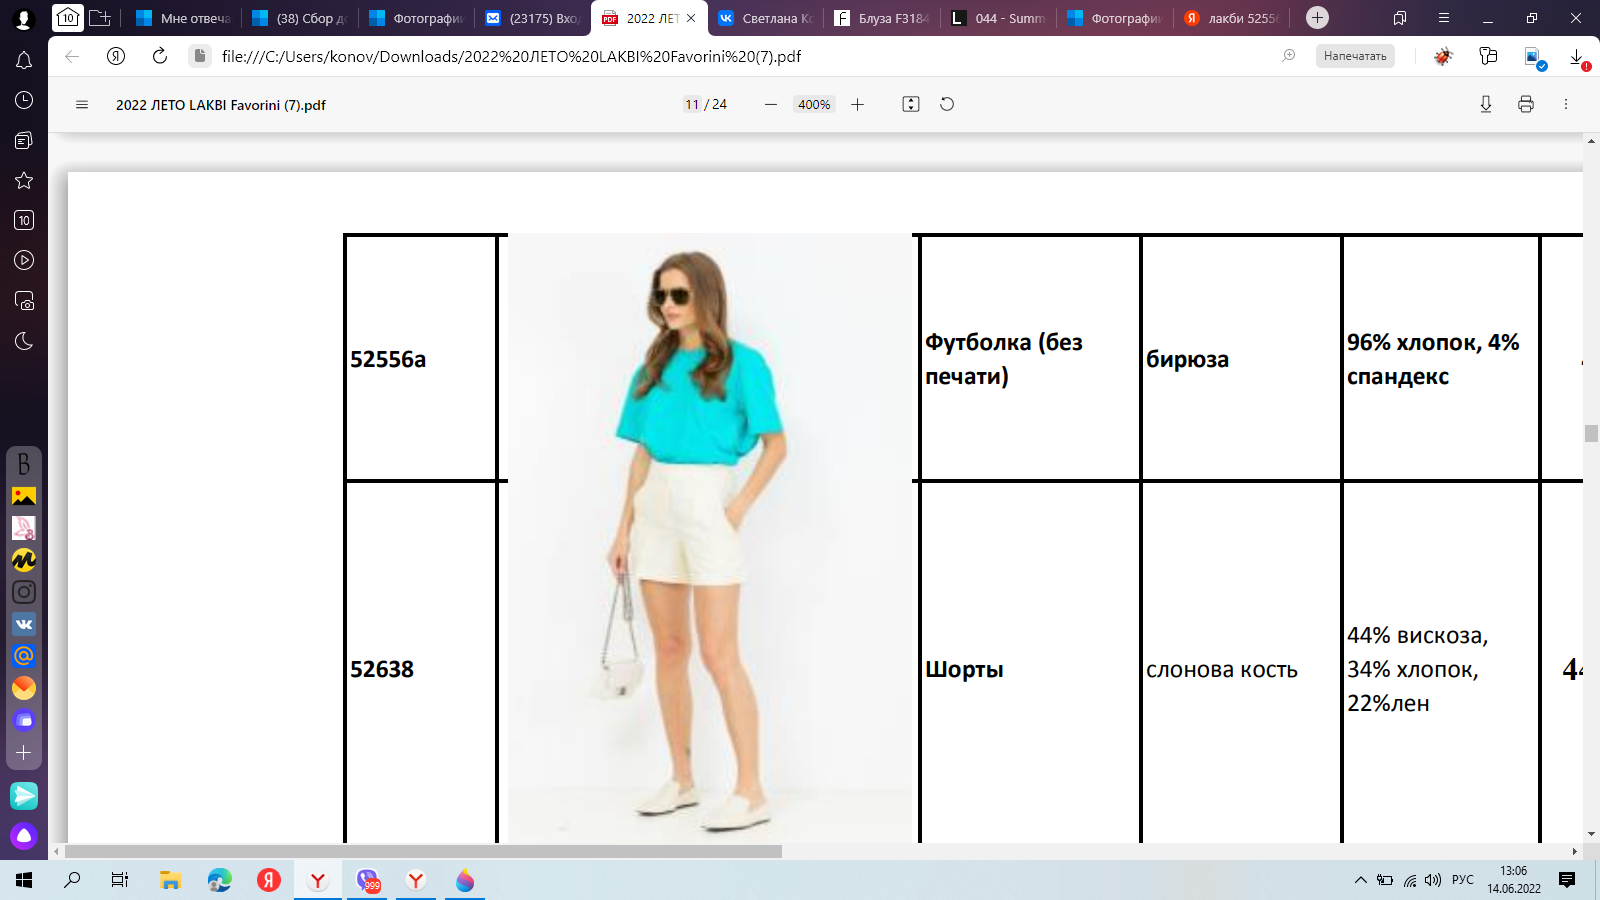Open the sidebar screenshot tool
Image resolution: width=1600 pixels, height=900 pixels.
pos(24,300)
